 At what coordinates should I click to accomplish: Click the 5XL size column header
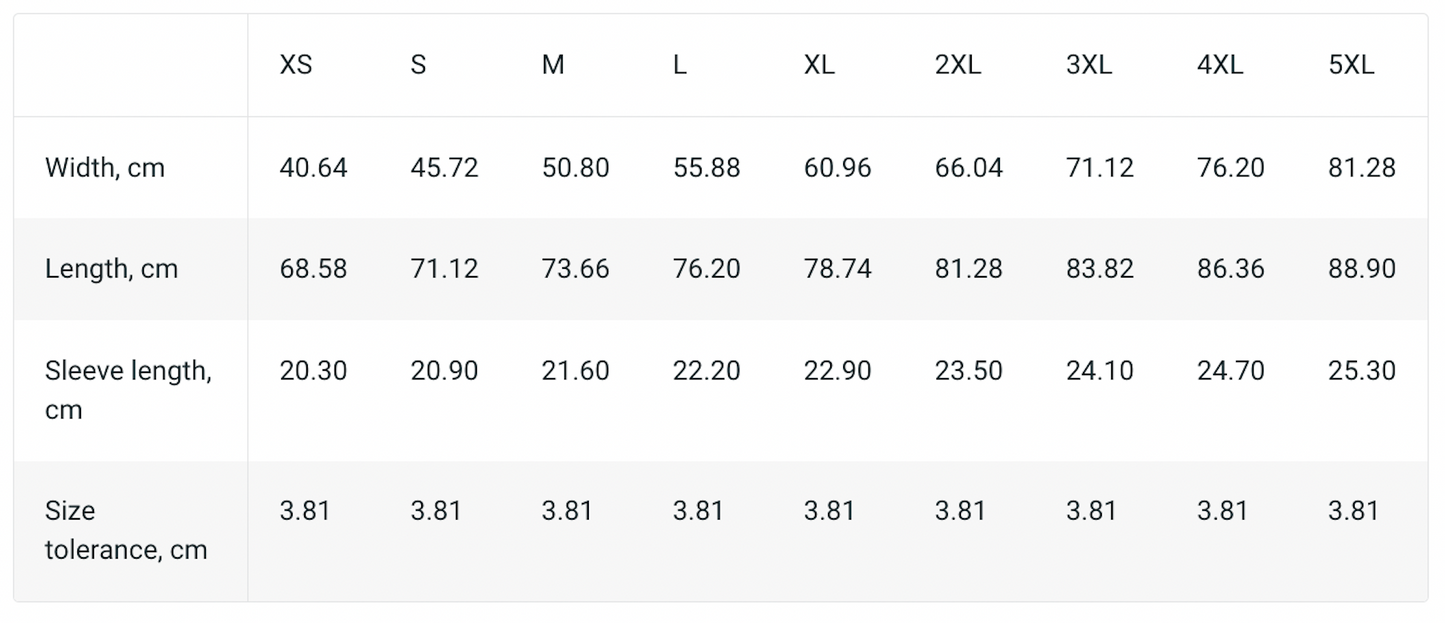(1351, 65)
